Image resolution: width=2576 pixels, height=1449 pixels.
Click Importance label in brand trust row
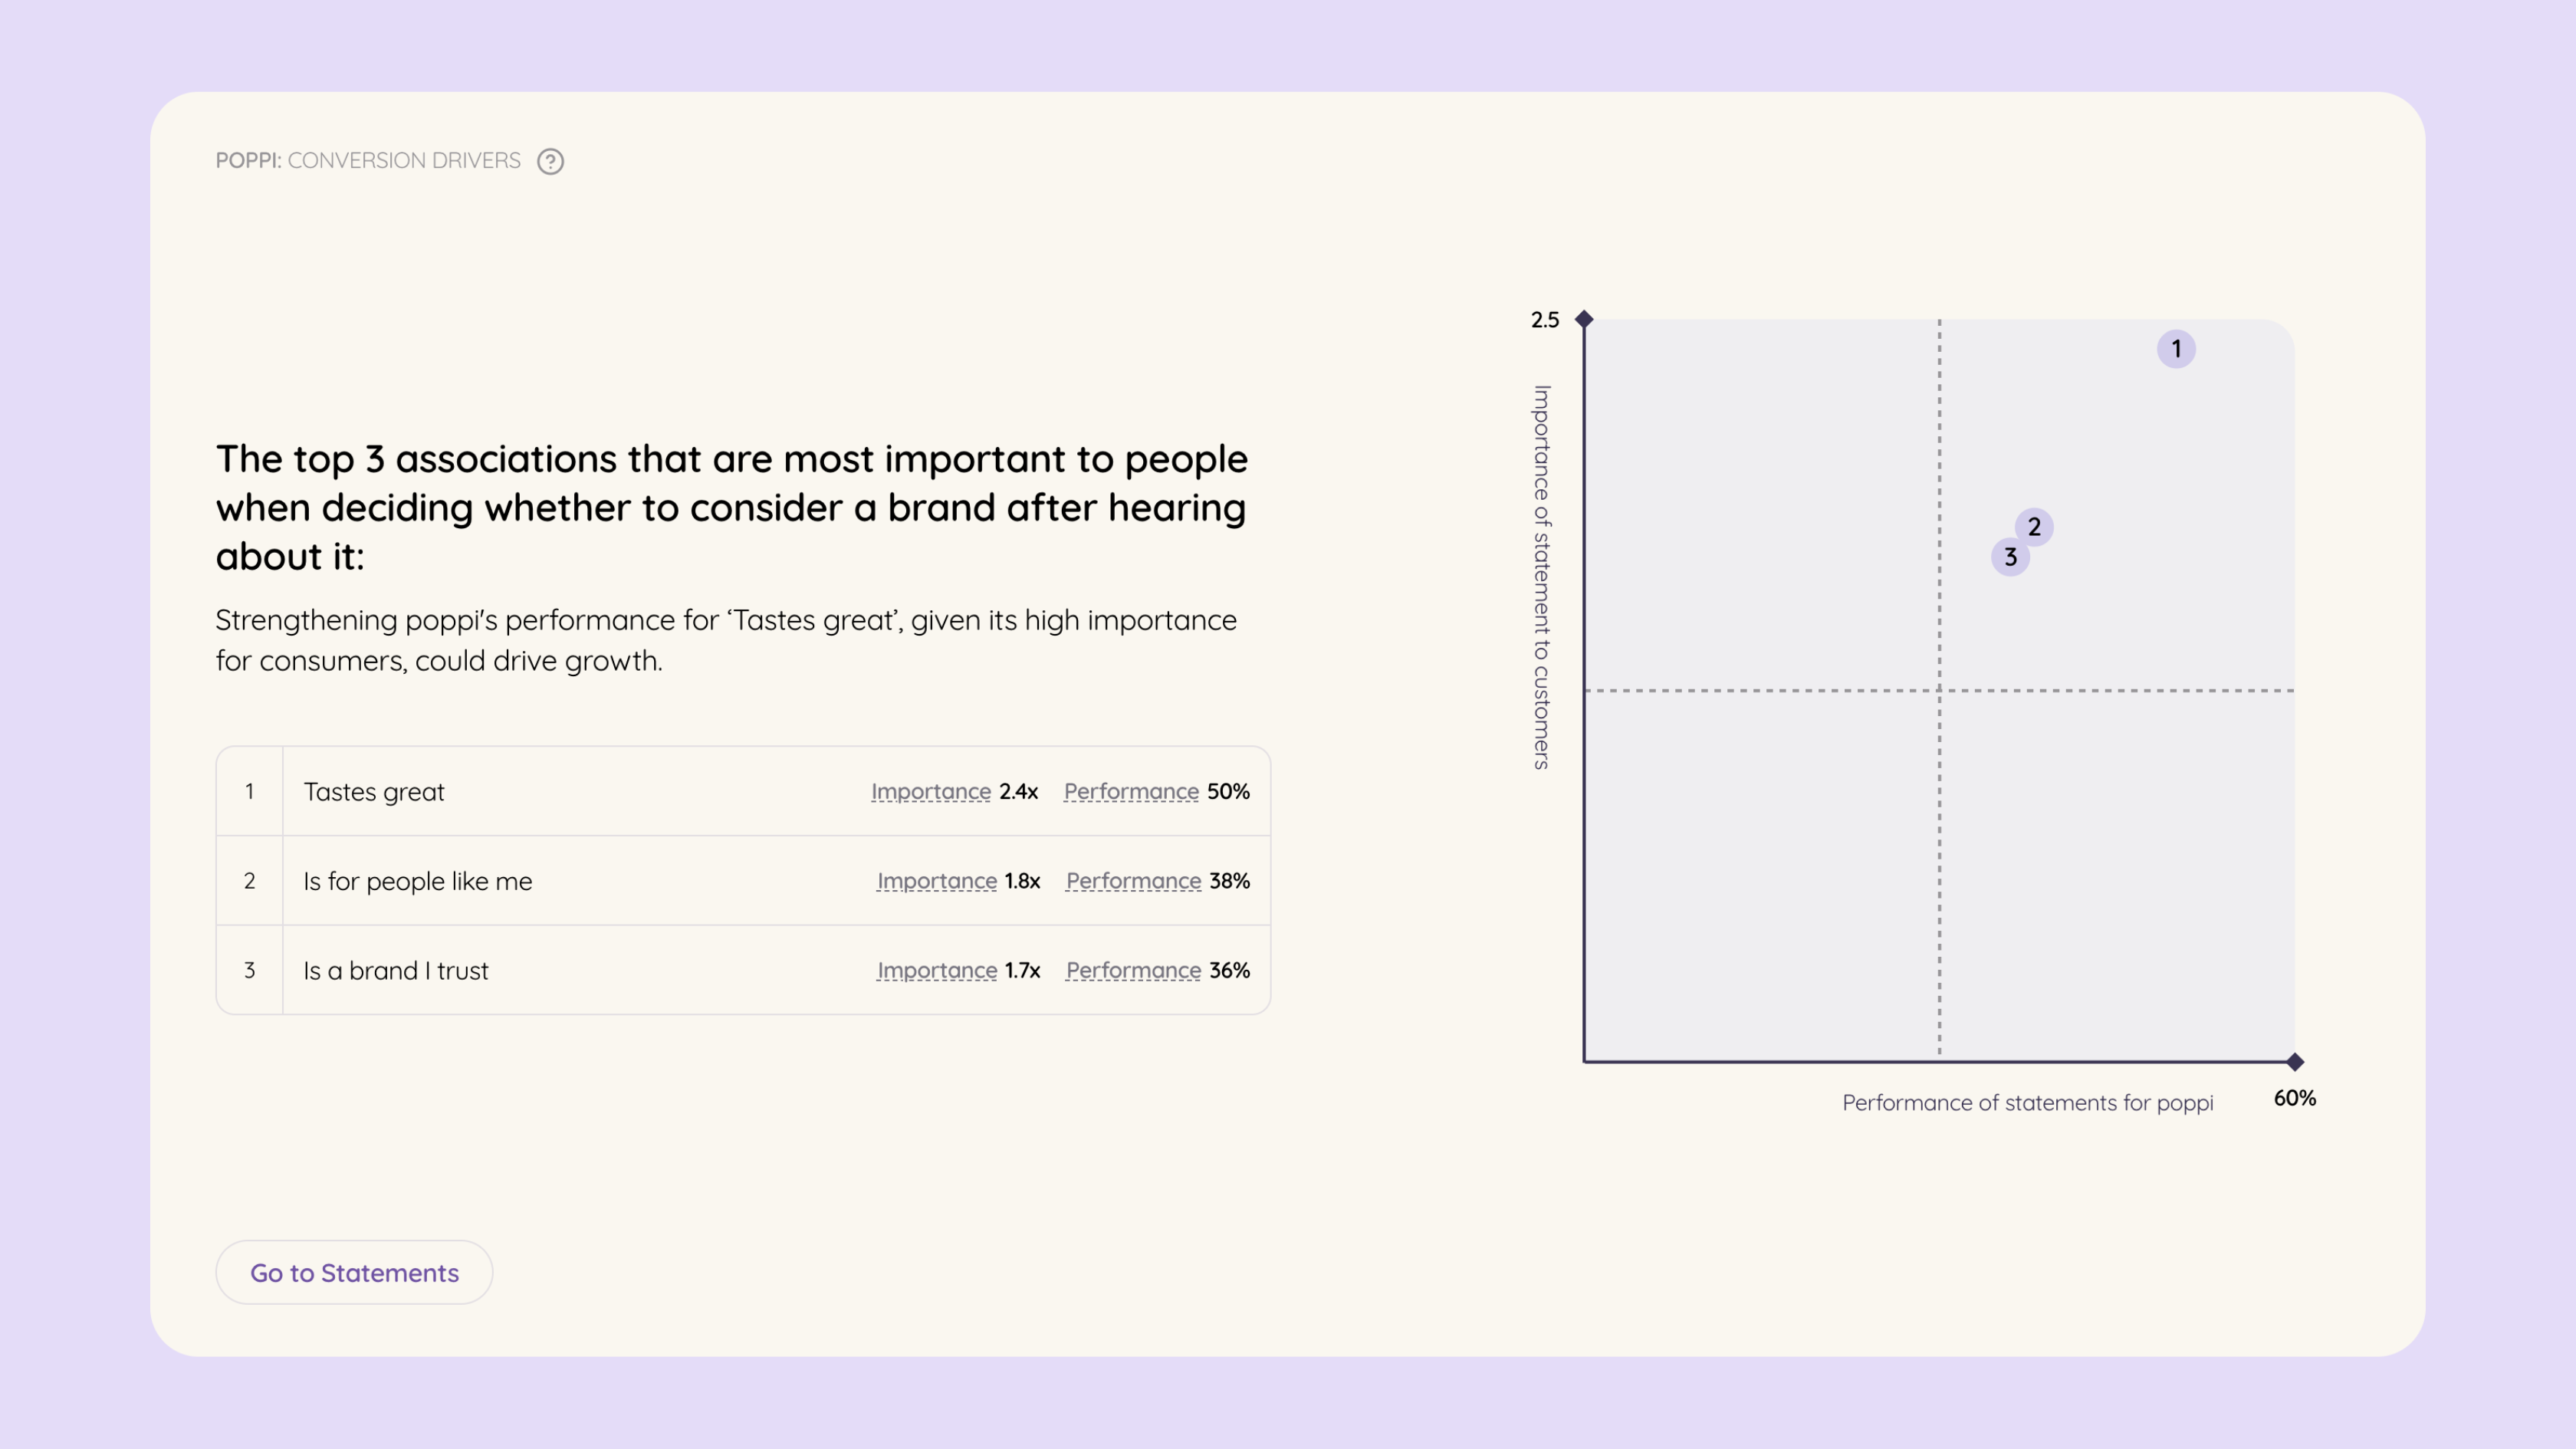pyautogui.click(x=936, y=971)
